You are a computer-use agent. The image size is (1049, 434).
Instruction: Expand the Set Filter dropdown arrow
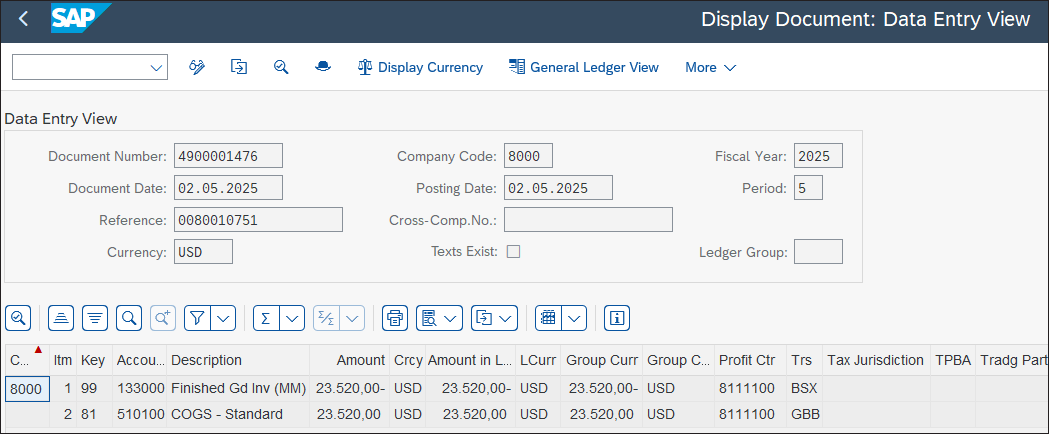tap(224, 318)
